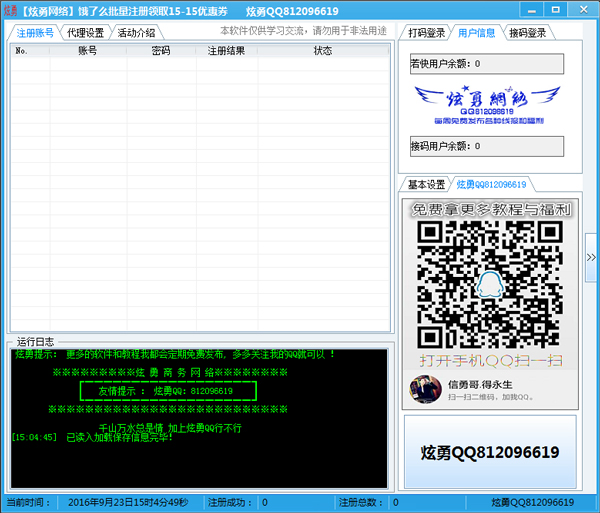Screen dimensions: 600x513
Task: Click 炫勇QQ812096619 in the status bar
Action: pyautogui.click(x=533, y=502)
